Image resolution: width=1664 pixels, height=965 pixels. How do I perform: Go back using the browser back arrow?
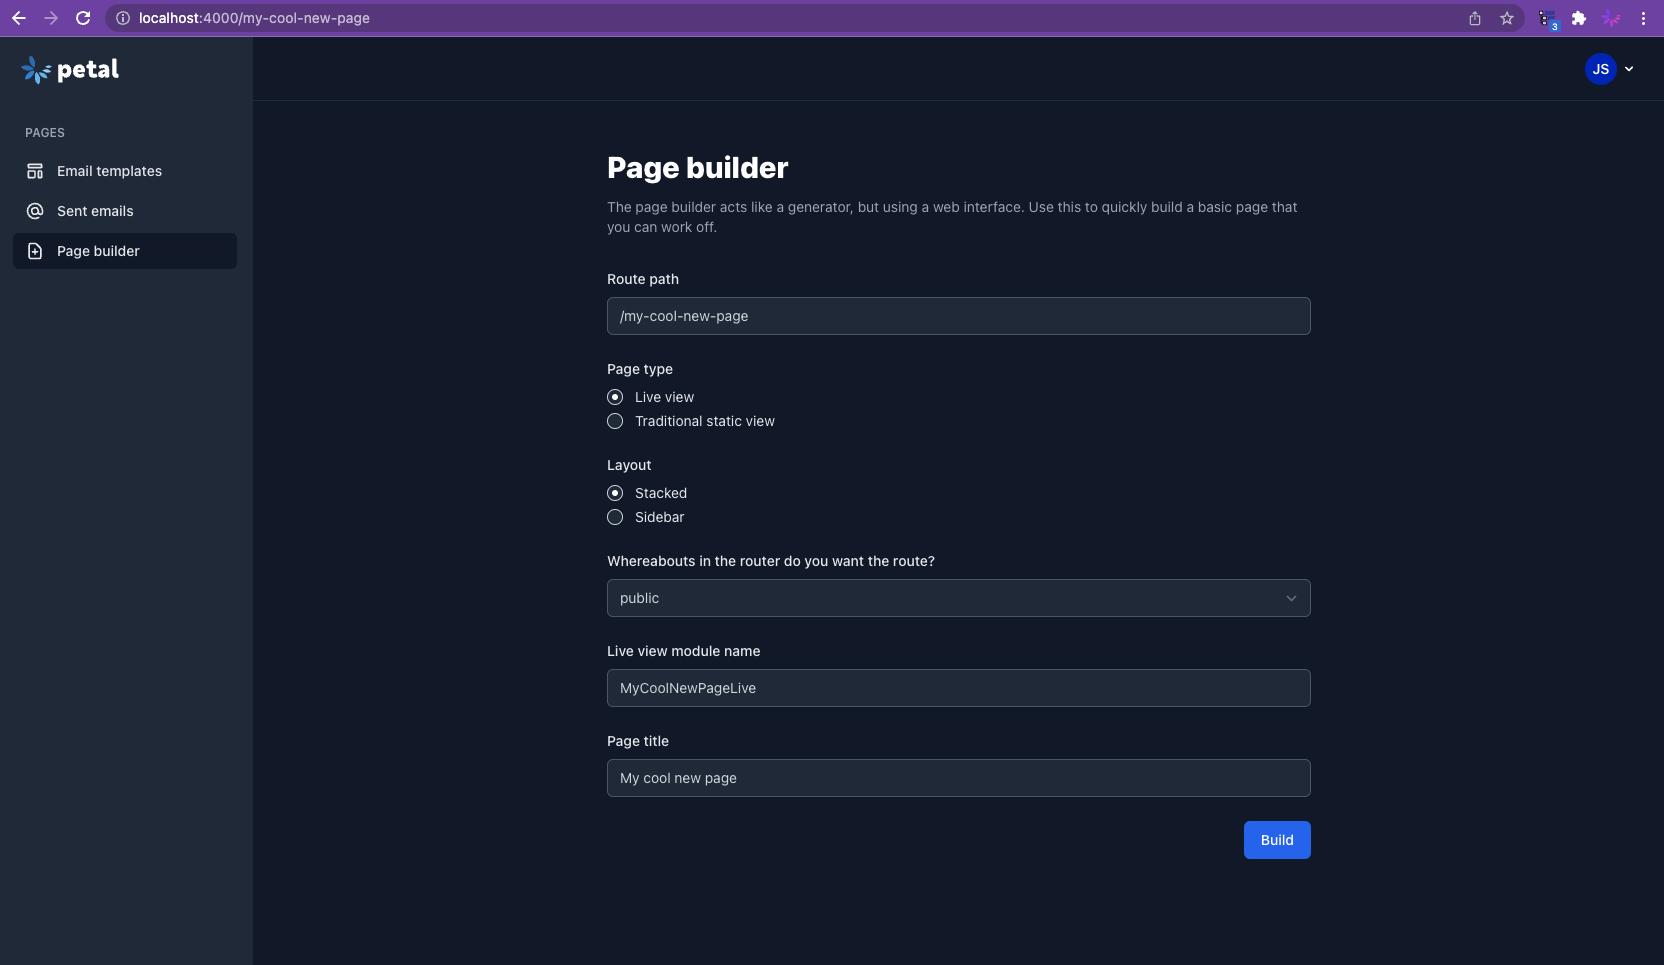click(x=19, y=18)
